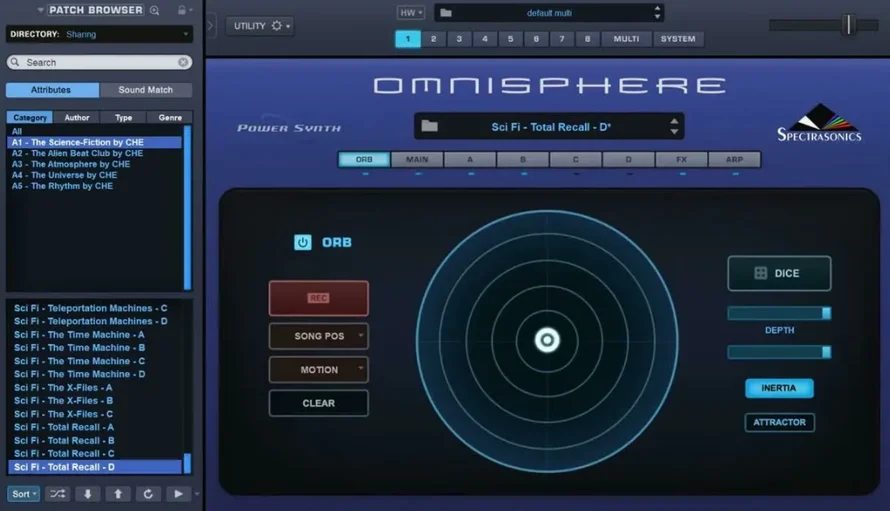Step the default multi selector arrows

(657, 12)
